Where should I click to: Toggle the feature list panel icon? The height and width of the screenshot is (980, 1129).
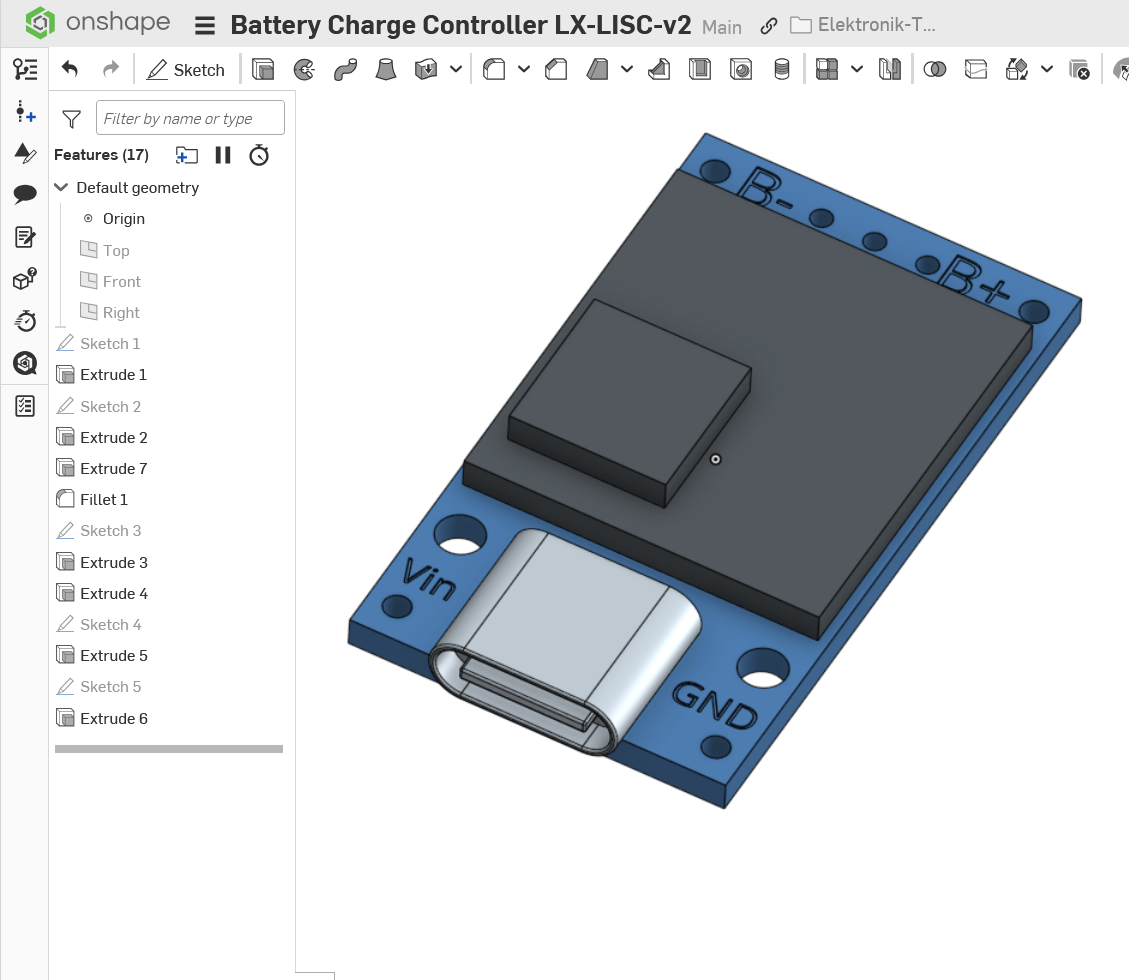tap(25, 69)
